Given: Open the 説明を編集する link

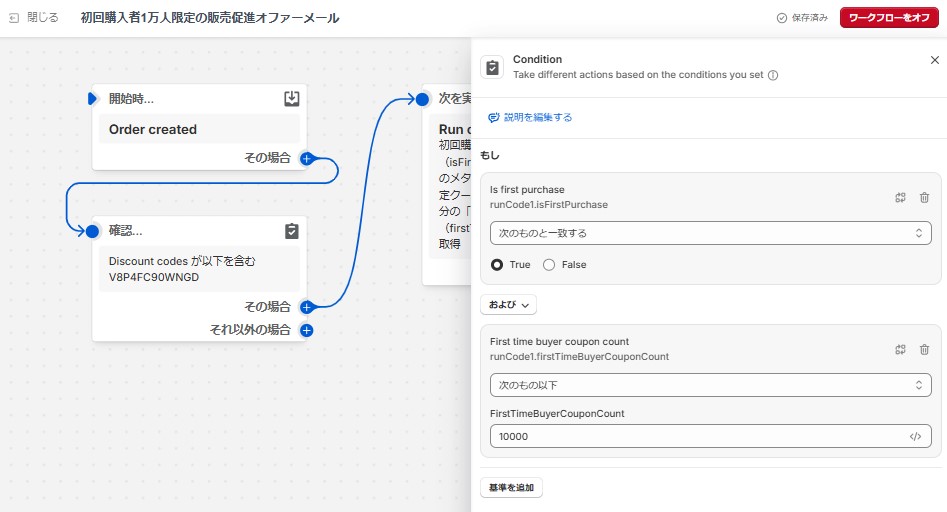Looking at the screenshot, I should coord(530,117).
